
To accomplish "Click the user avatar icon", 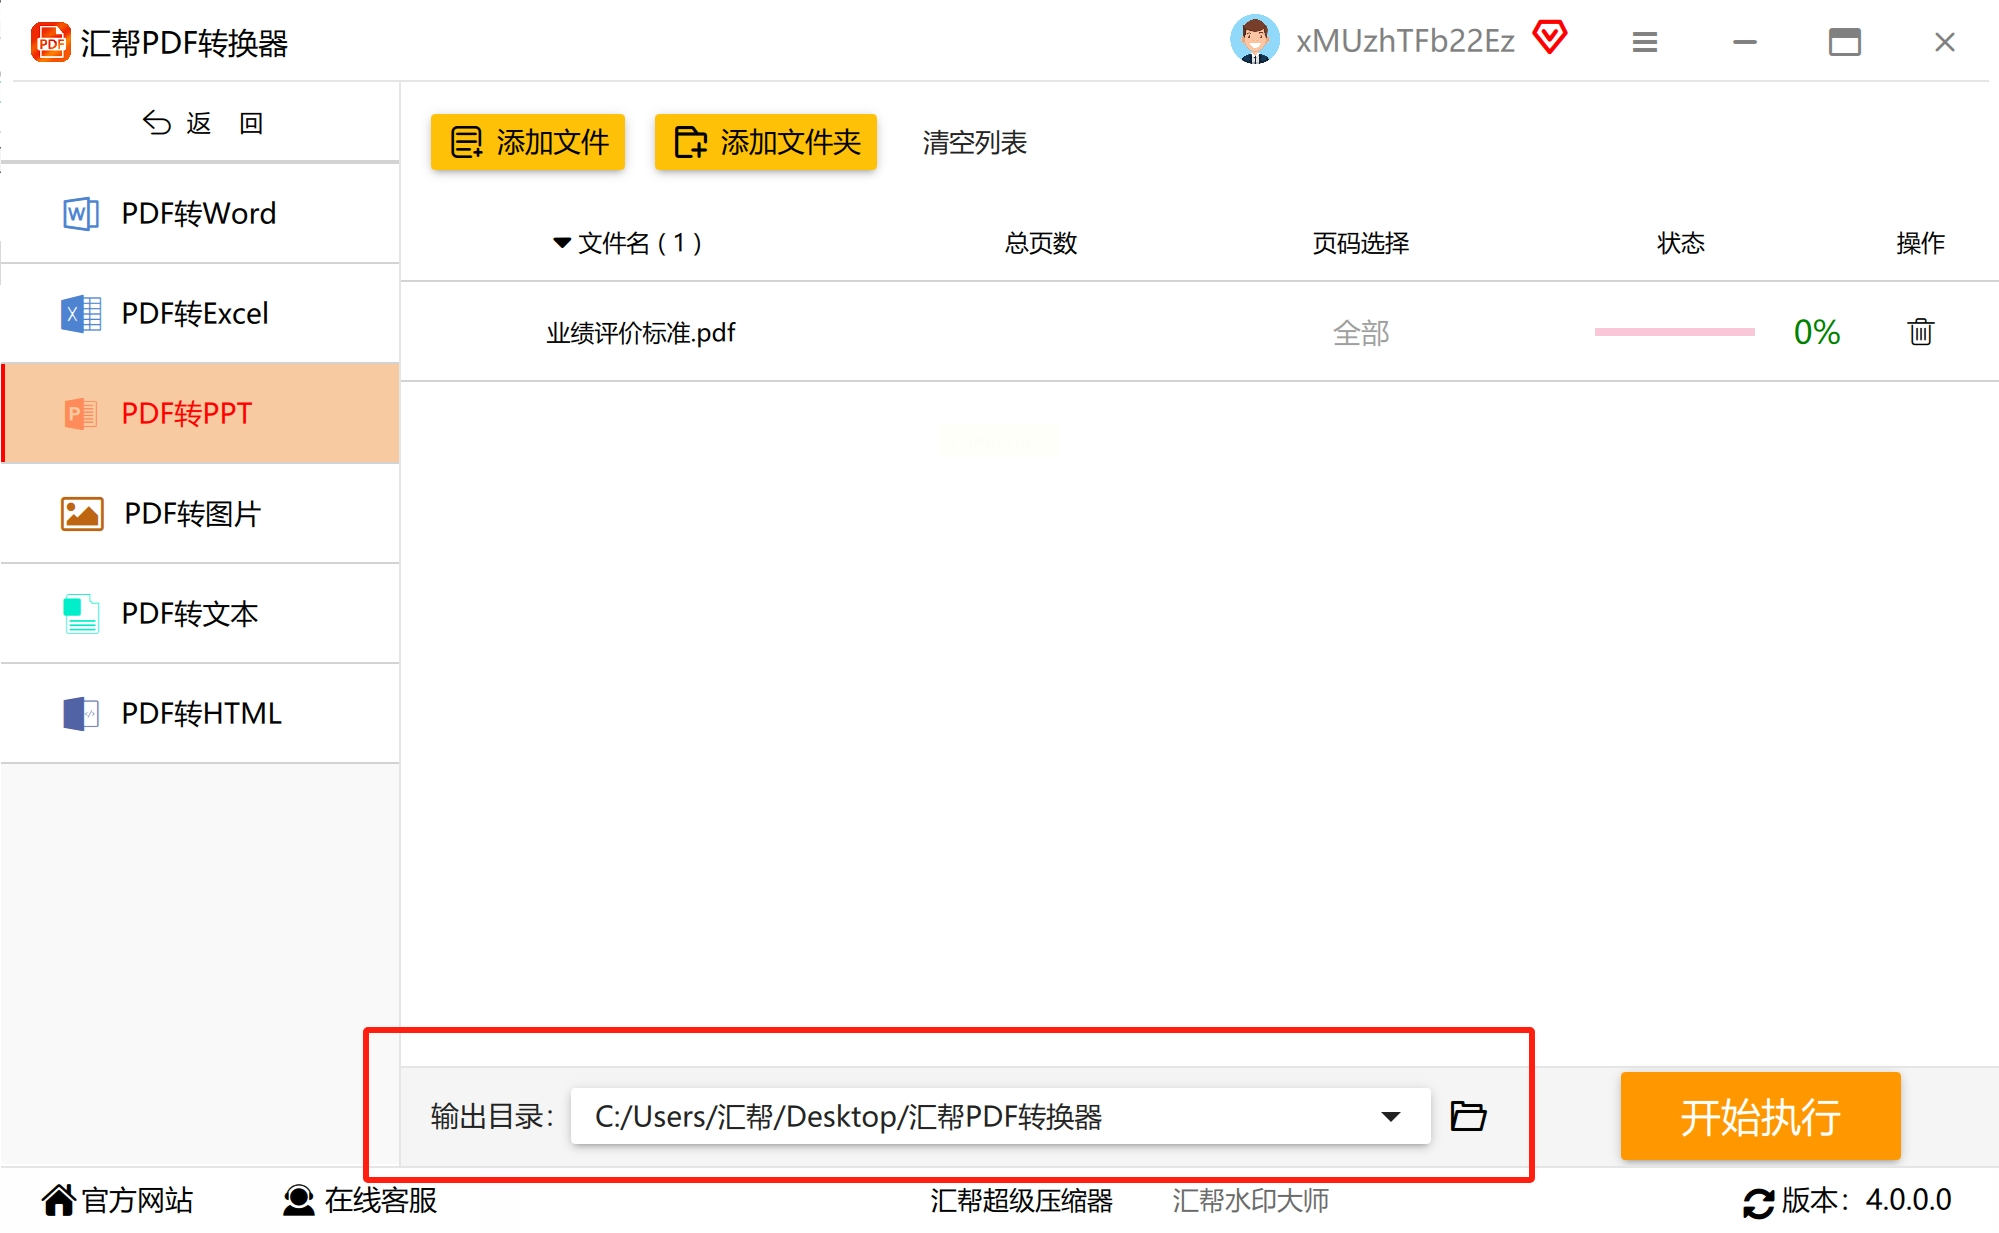I will [x=1254, y=40].
